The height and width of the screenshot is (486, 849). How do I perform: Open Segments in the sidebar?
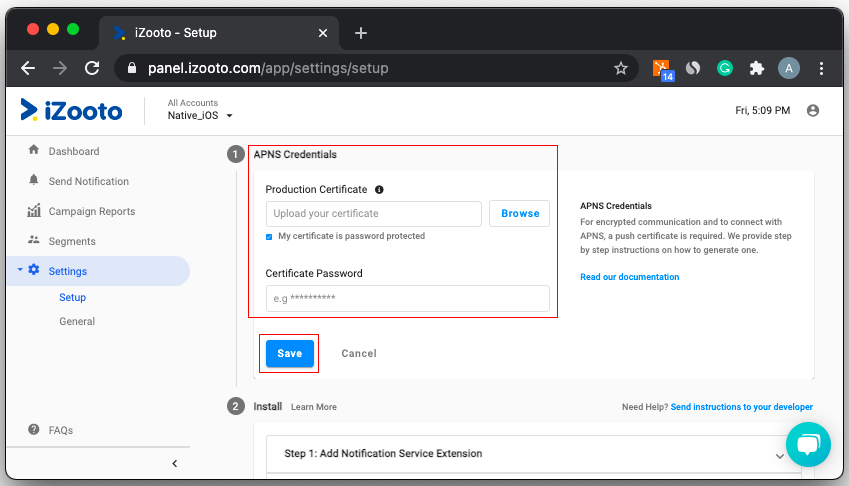click(72, 241)
